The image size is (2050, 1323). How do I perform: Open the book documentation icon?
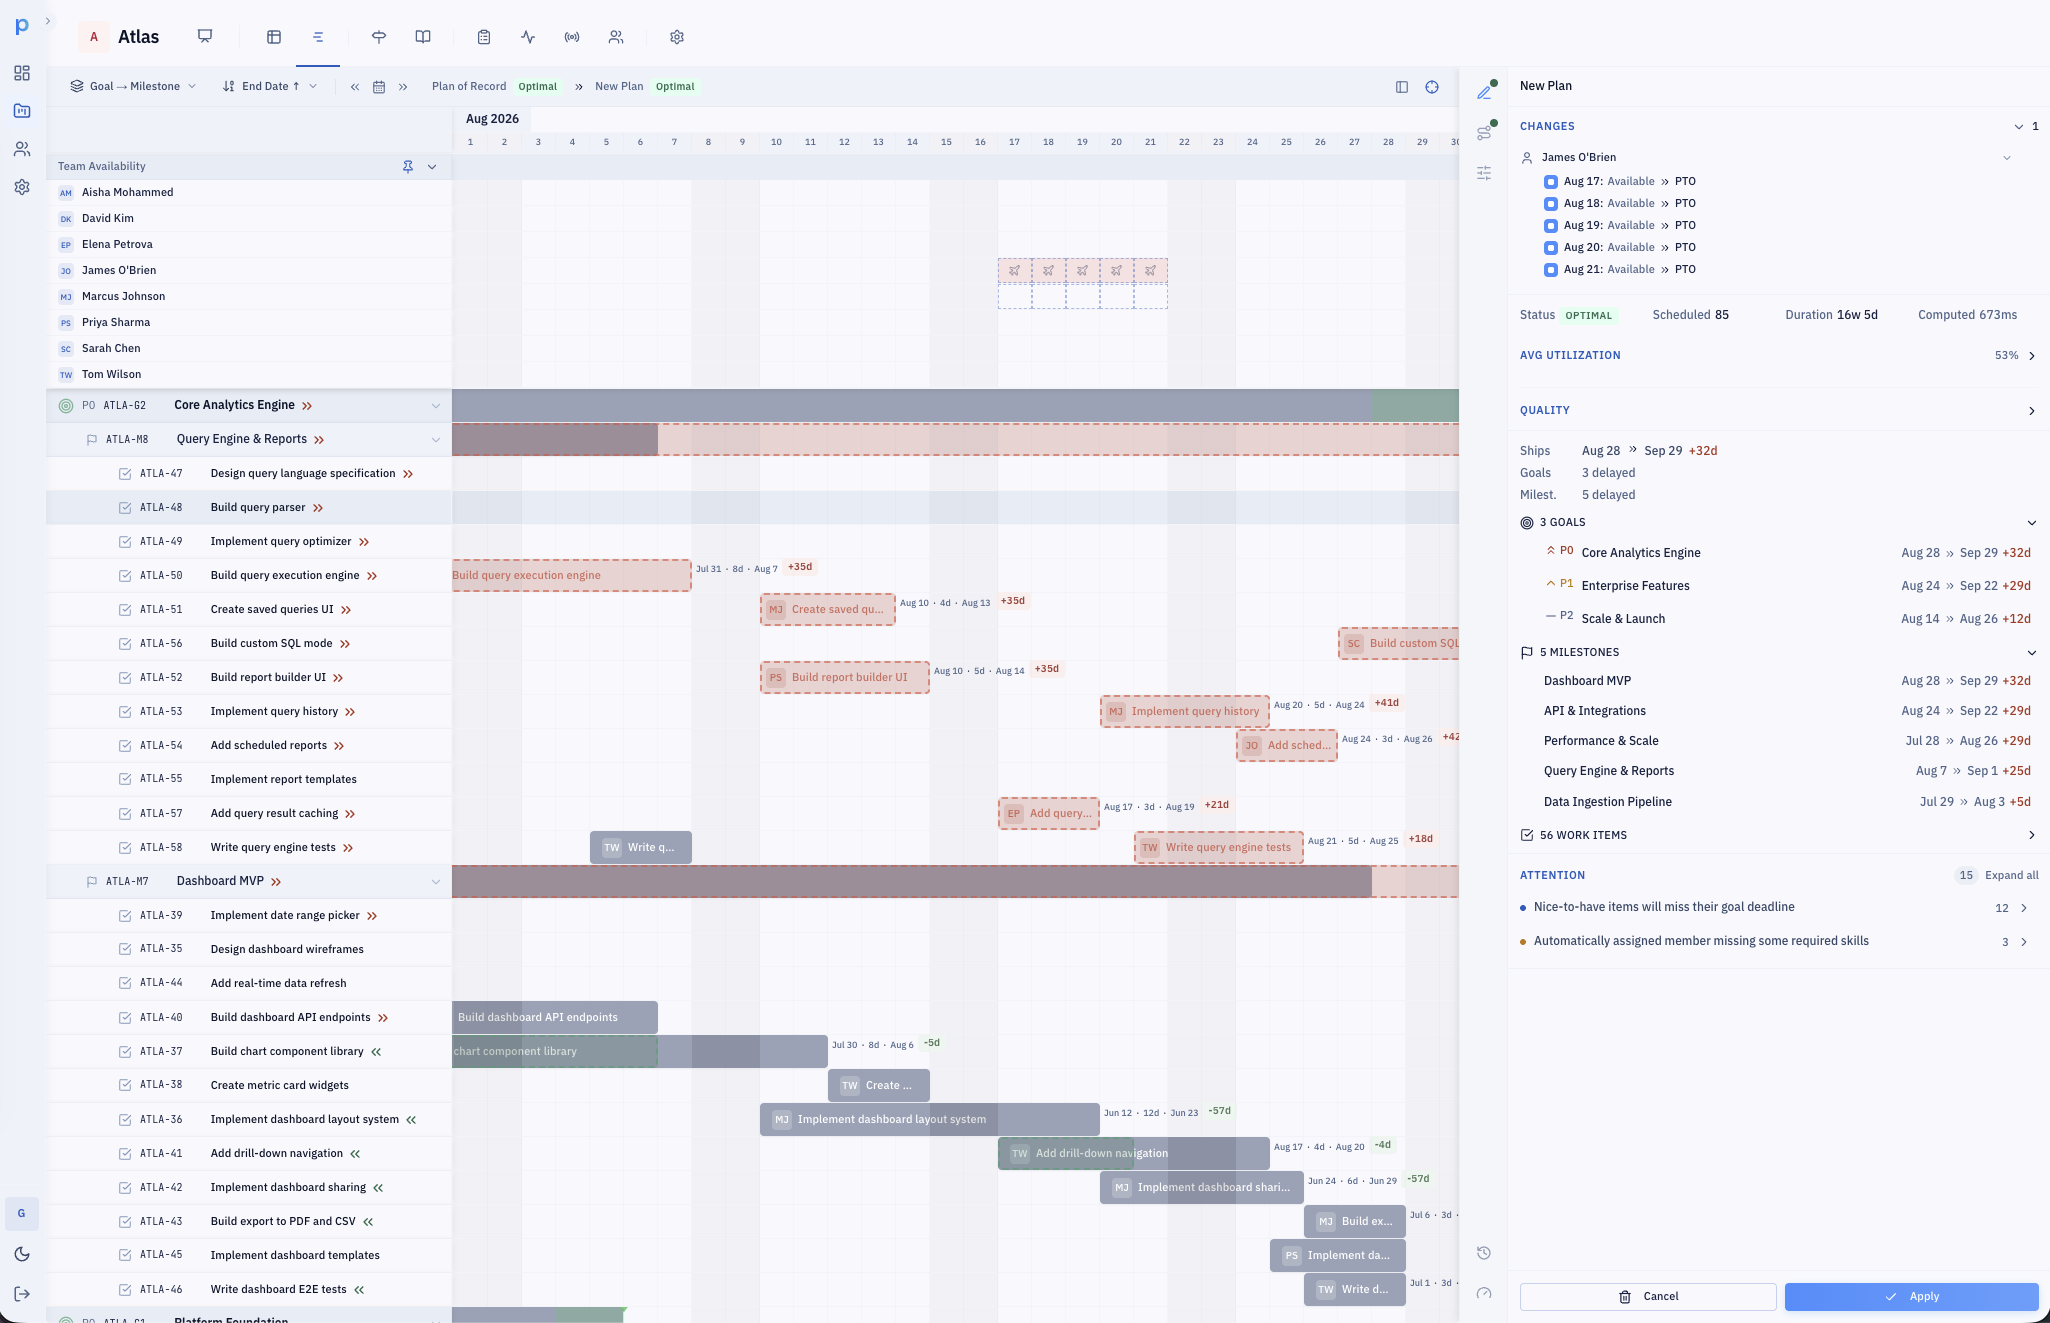423,37
